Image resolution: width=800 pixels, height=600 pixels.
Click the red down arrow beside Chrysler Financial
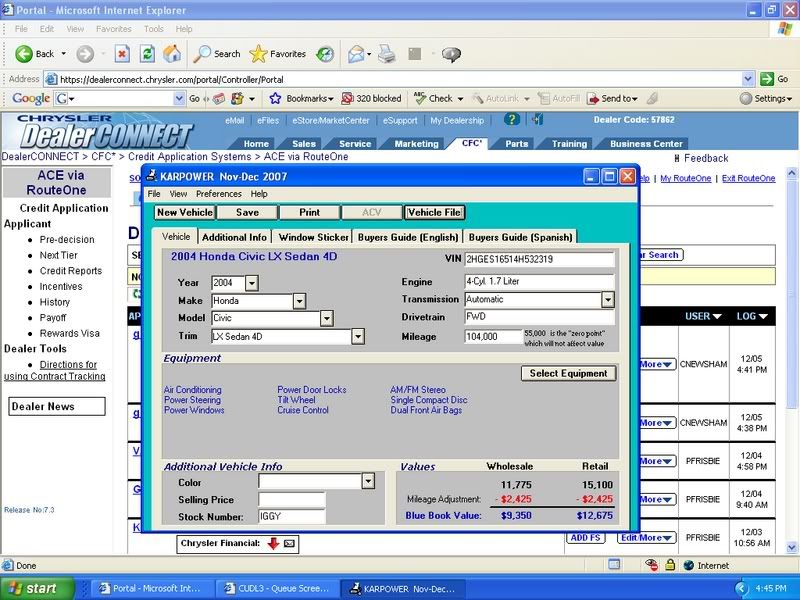pos(272,543)
